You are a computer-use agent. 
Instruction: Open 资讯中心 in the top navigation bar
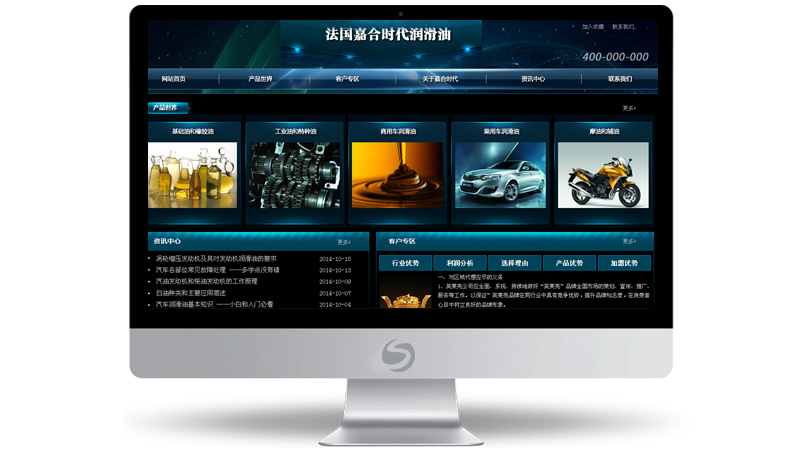tap(533, 78)
